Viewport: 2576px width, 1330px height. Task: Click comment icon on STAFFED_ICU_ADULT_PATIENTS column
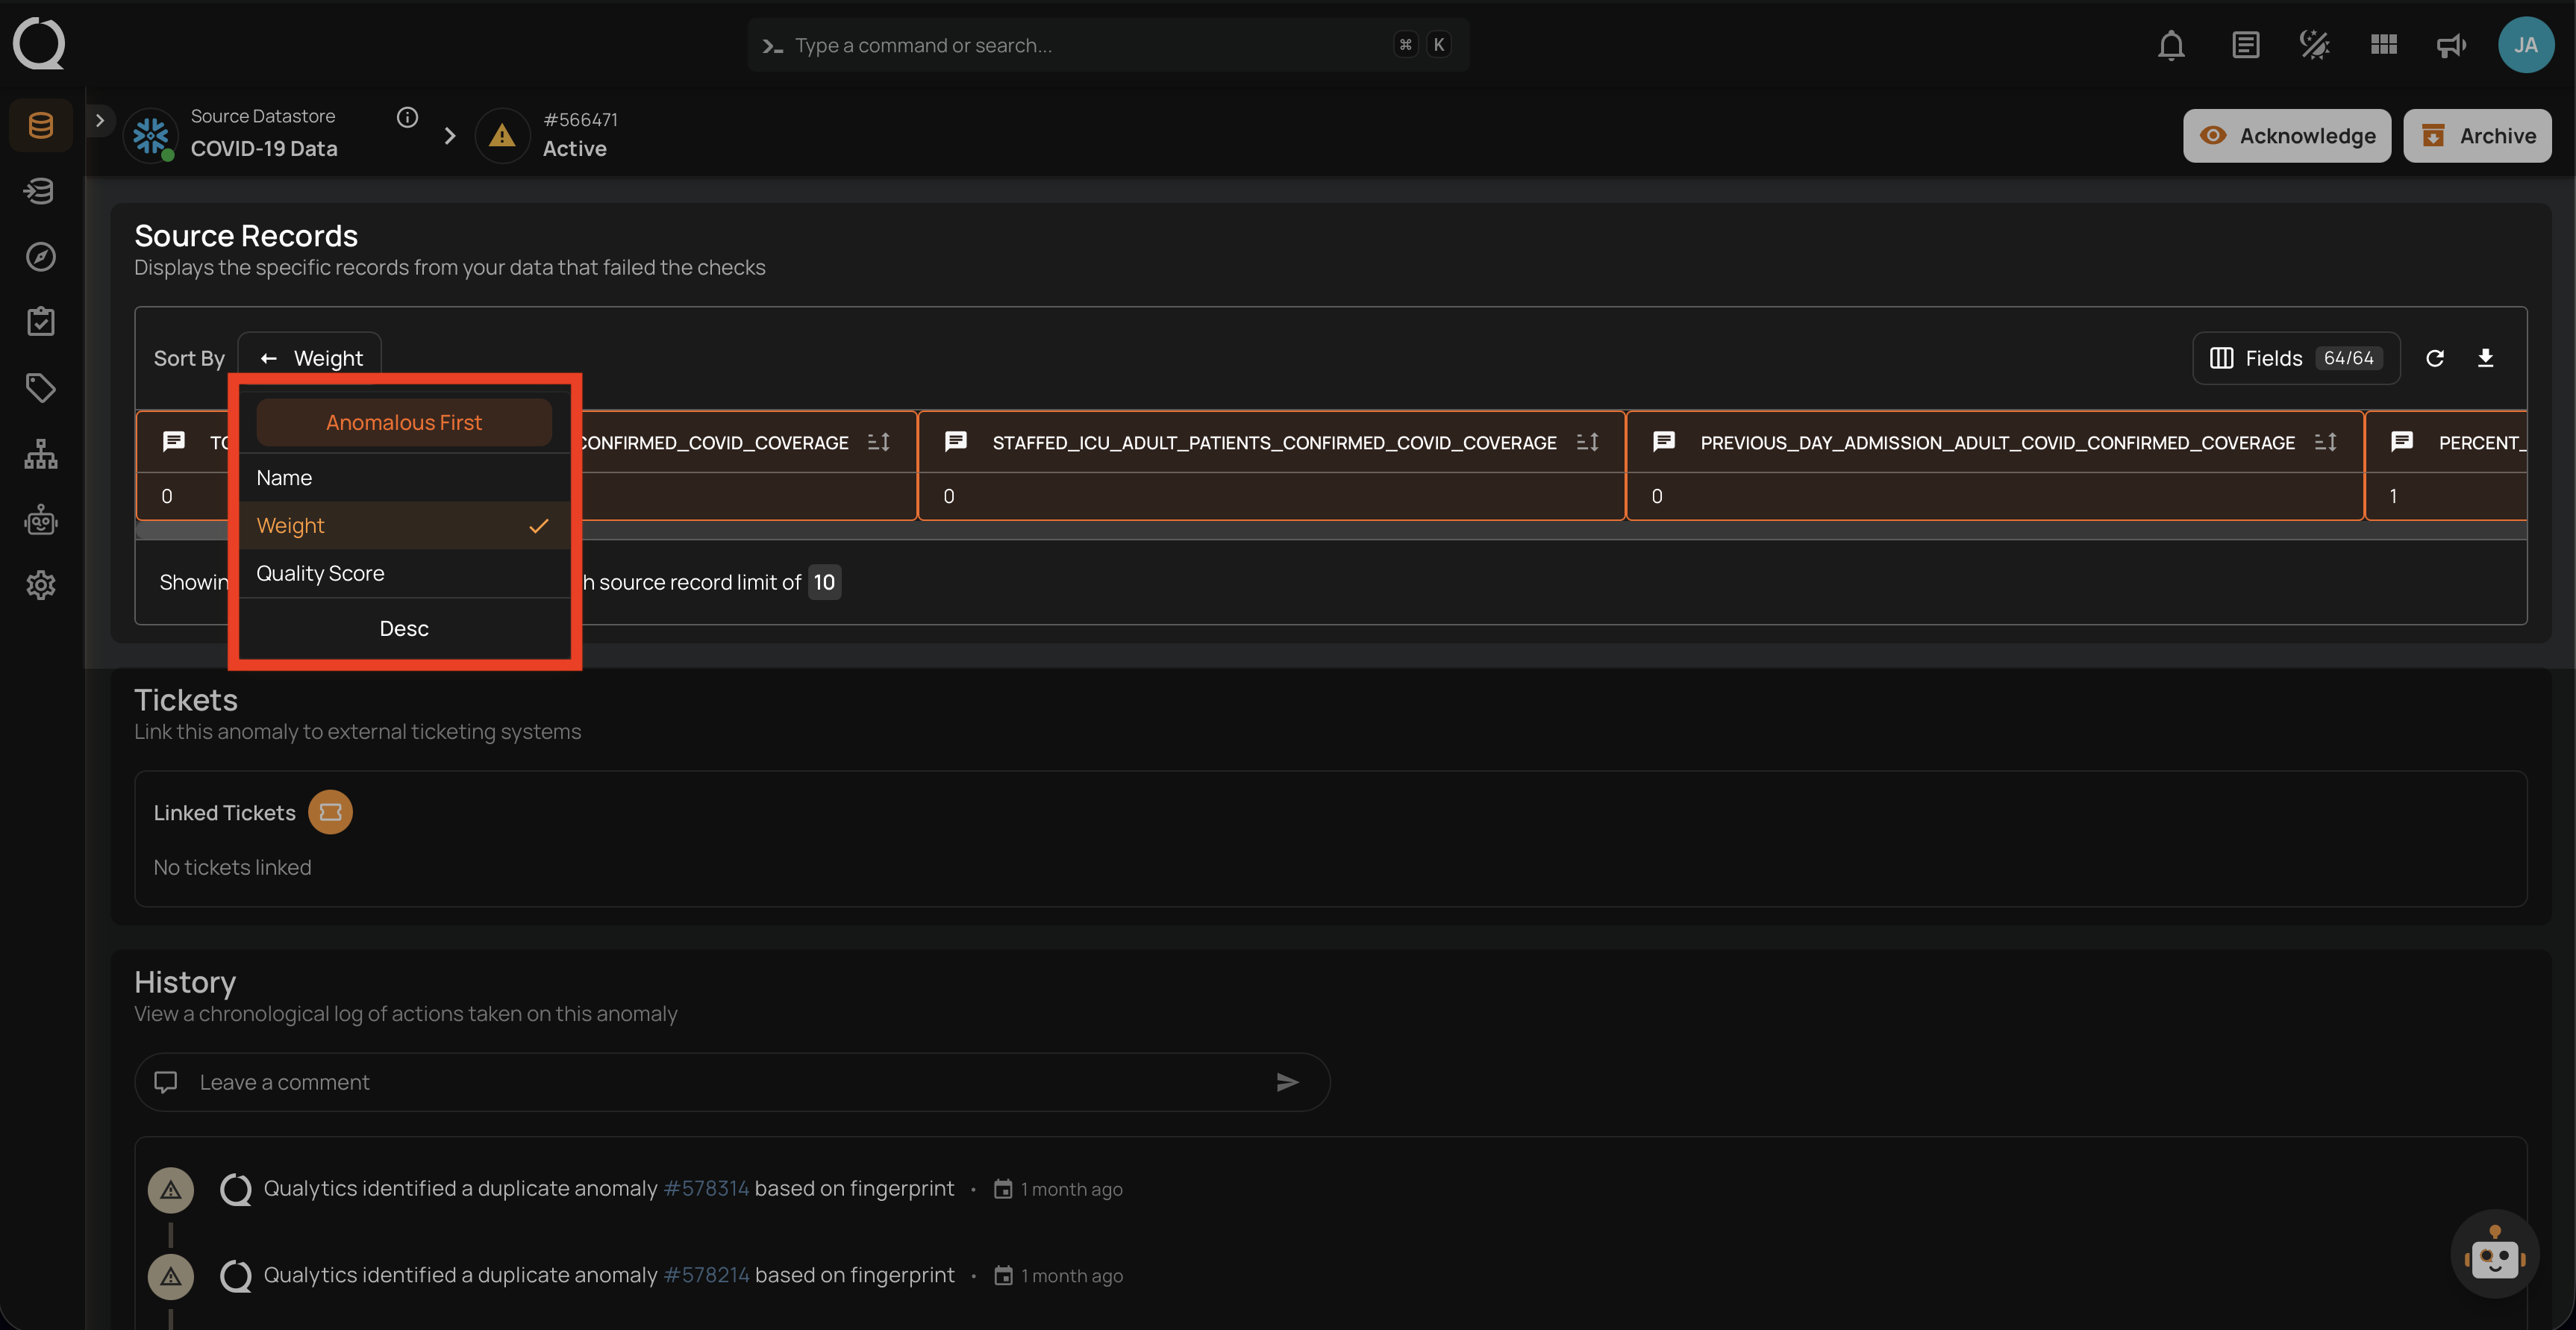956,442
